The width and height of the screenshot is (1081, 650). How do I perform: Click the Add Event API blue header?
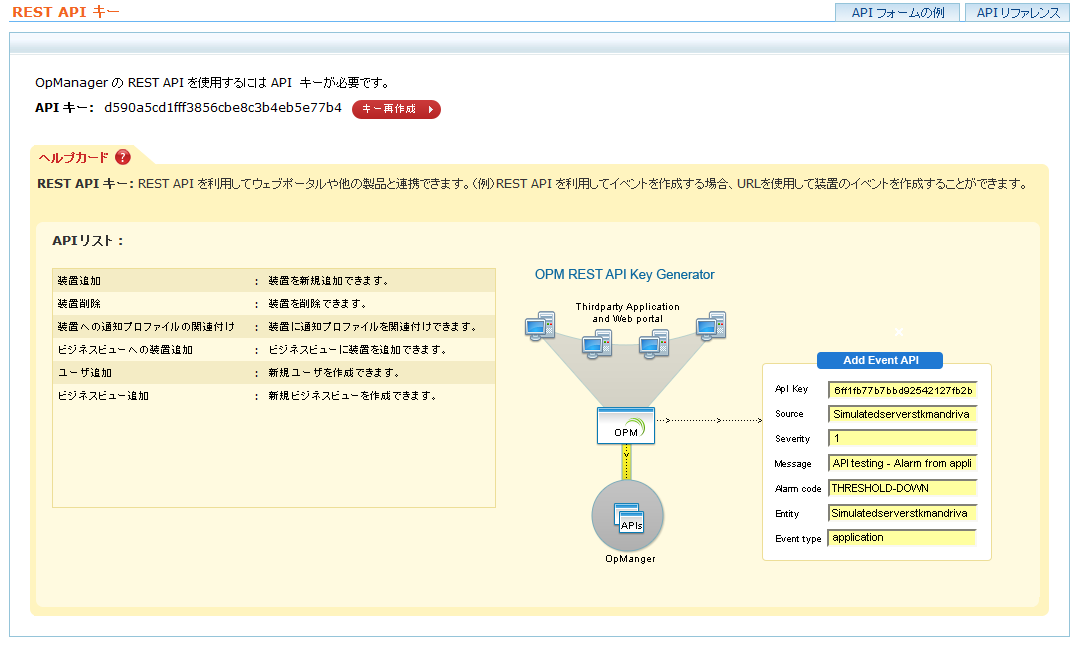pos(880,360)
